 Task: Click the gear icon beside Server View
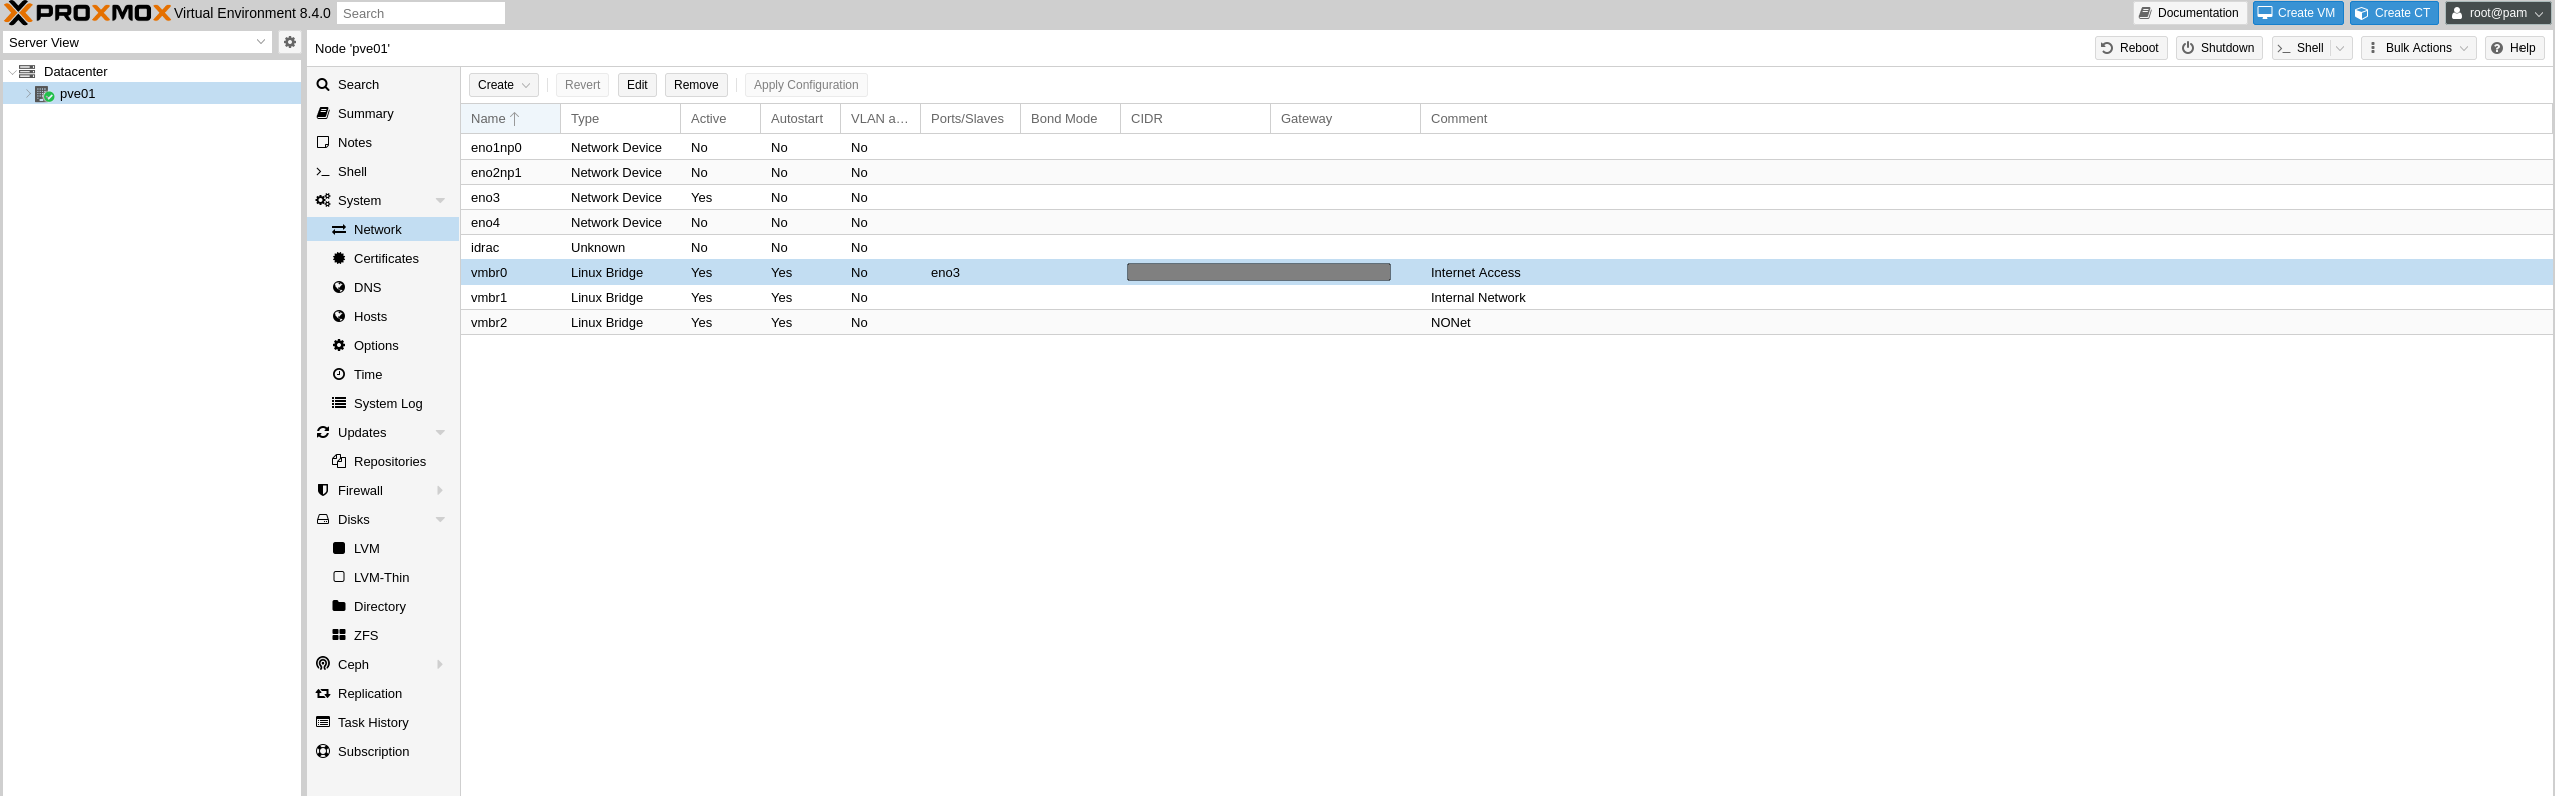(x=290, y=42)
